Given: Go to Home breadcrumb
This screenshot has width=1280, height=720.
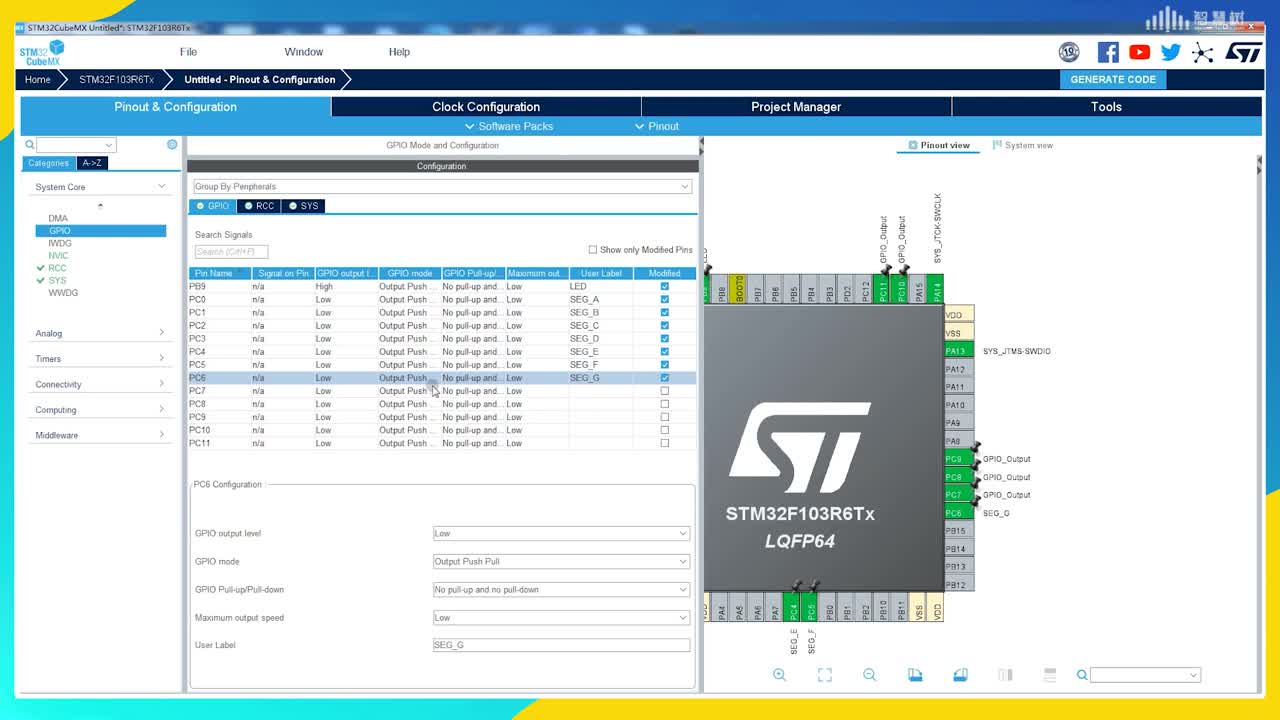Looking at the screenshot, I should [x=38, y=80].
